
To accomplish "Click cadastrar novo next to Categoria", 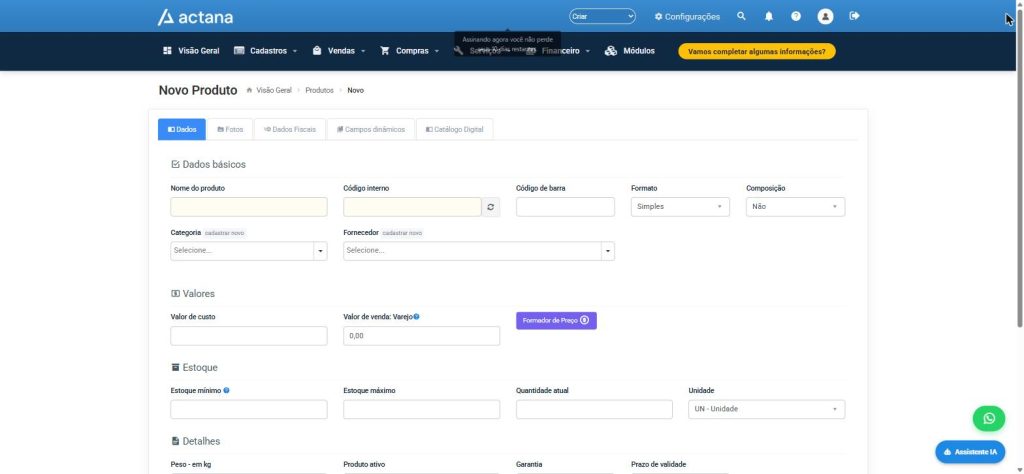I will point(225,233).
